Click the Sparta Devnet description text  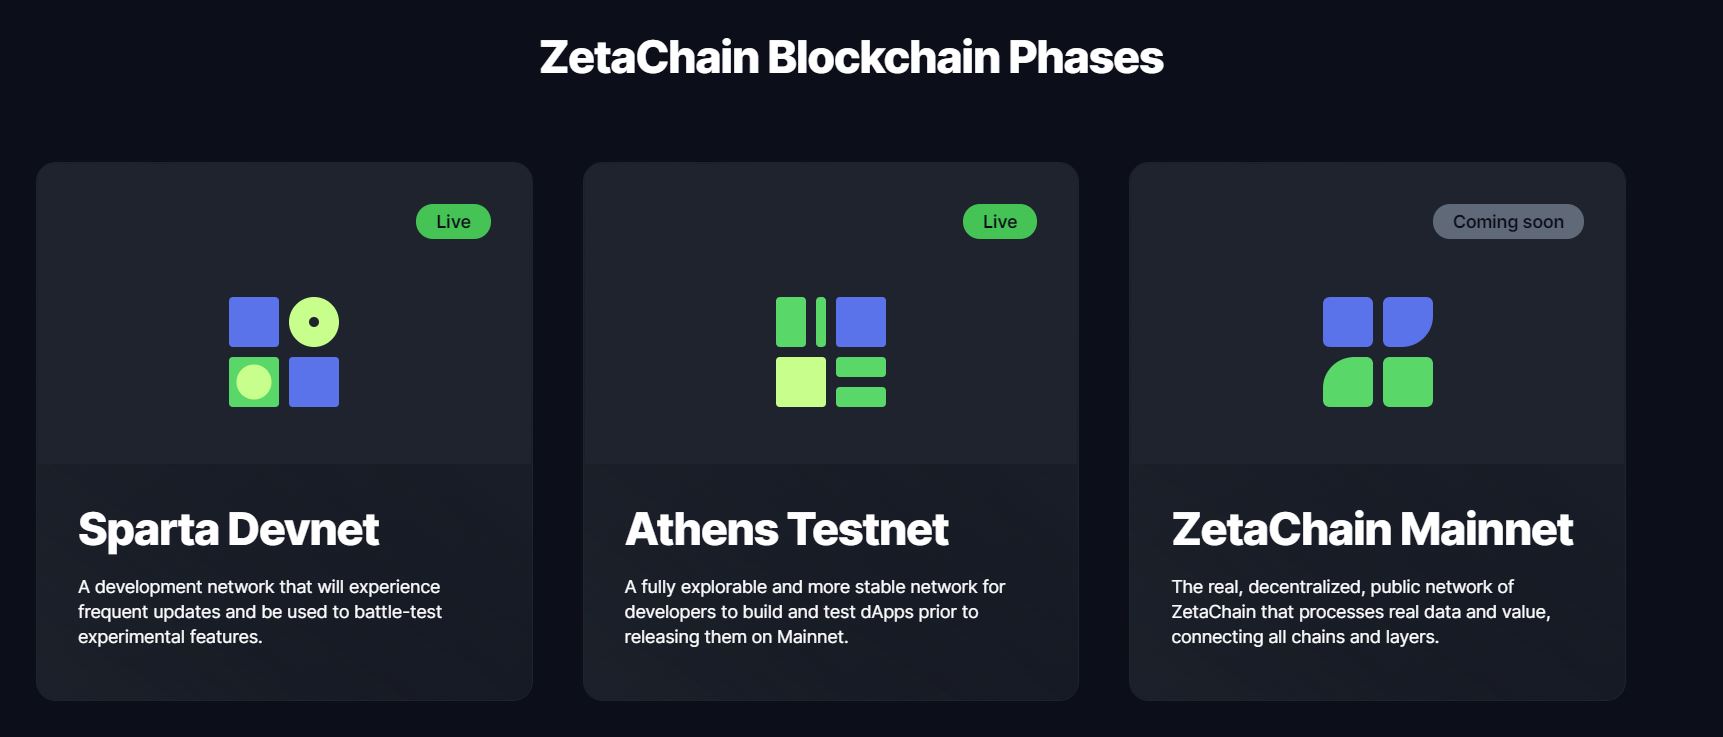pyautogui.click(x=260, y=612)
